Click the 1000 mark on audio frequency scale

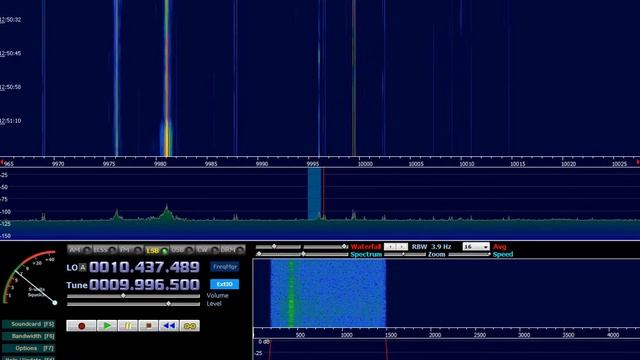tap(347, 335)
